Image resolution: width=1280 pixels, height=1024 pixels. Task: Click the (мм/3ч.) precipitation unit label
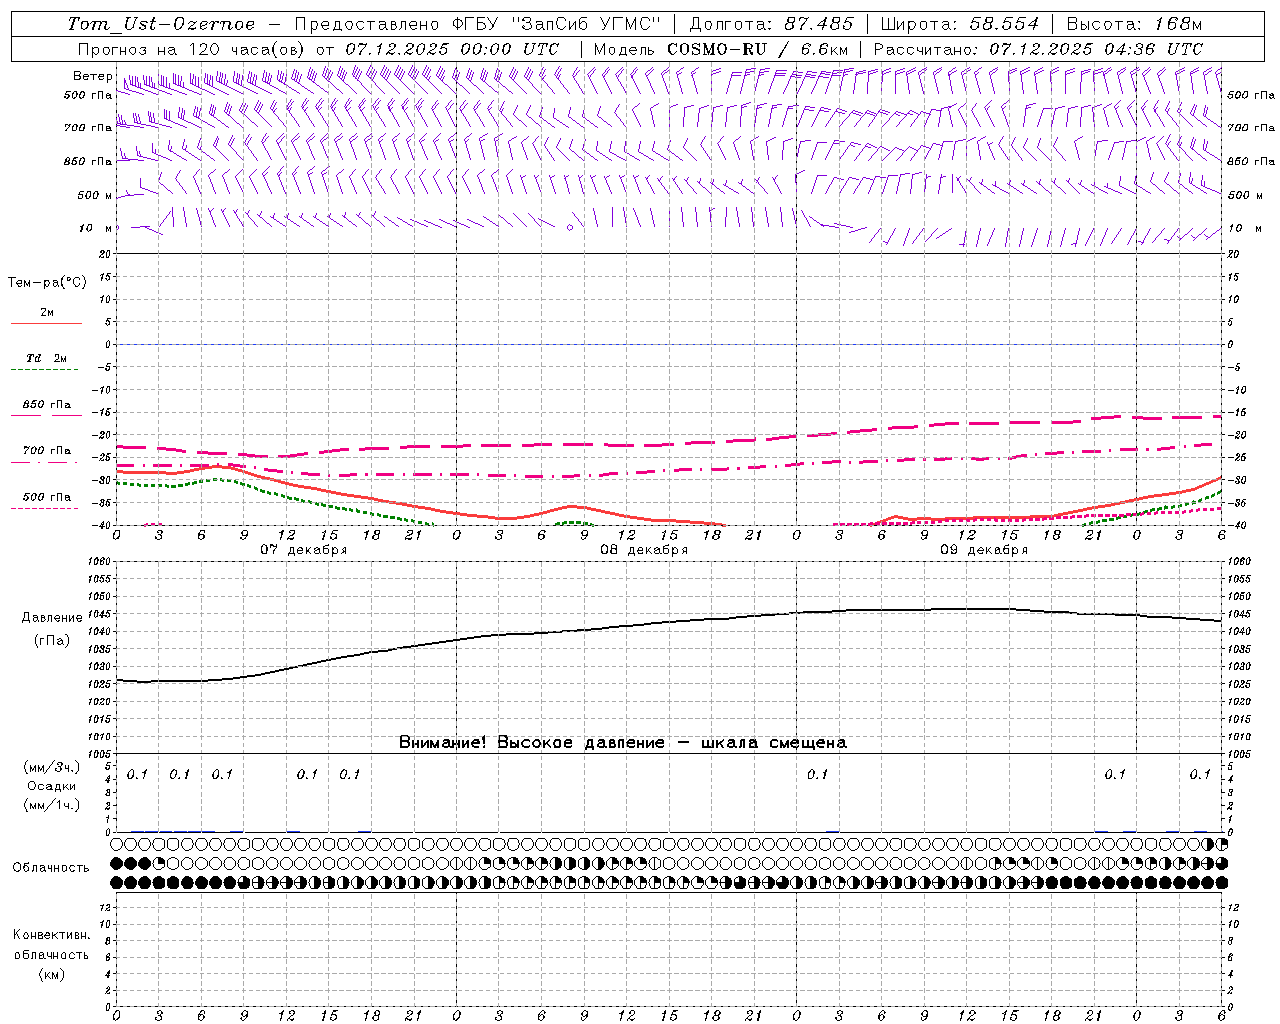point(51,767)
